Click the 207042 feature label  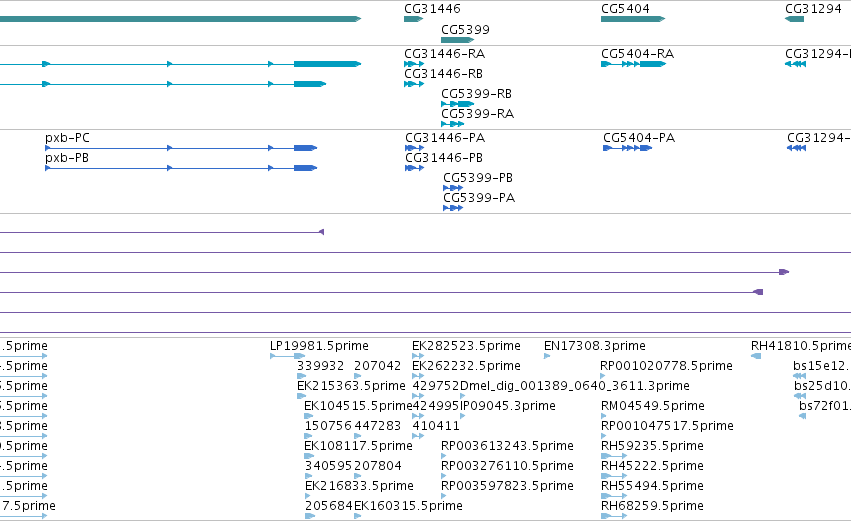tap(378, 366)
